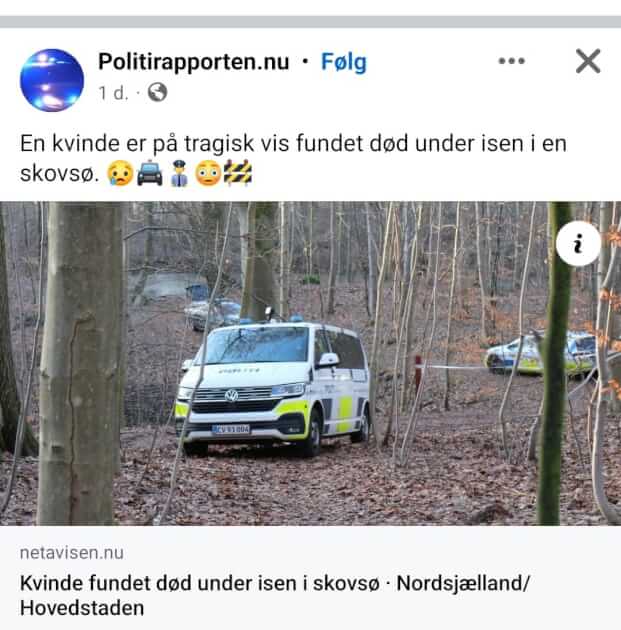Click the police car emoji
621x630 pixels.
(x=150, y=173)
